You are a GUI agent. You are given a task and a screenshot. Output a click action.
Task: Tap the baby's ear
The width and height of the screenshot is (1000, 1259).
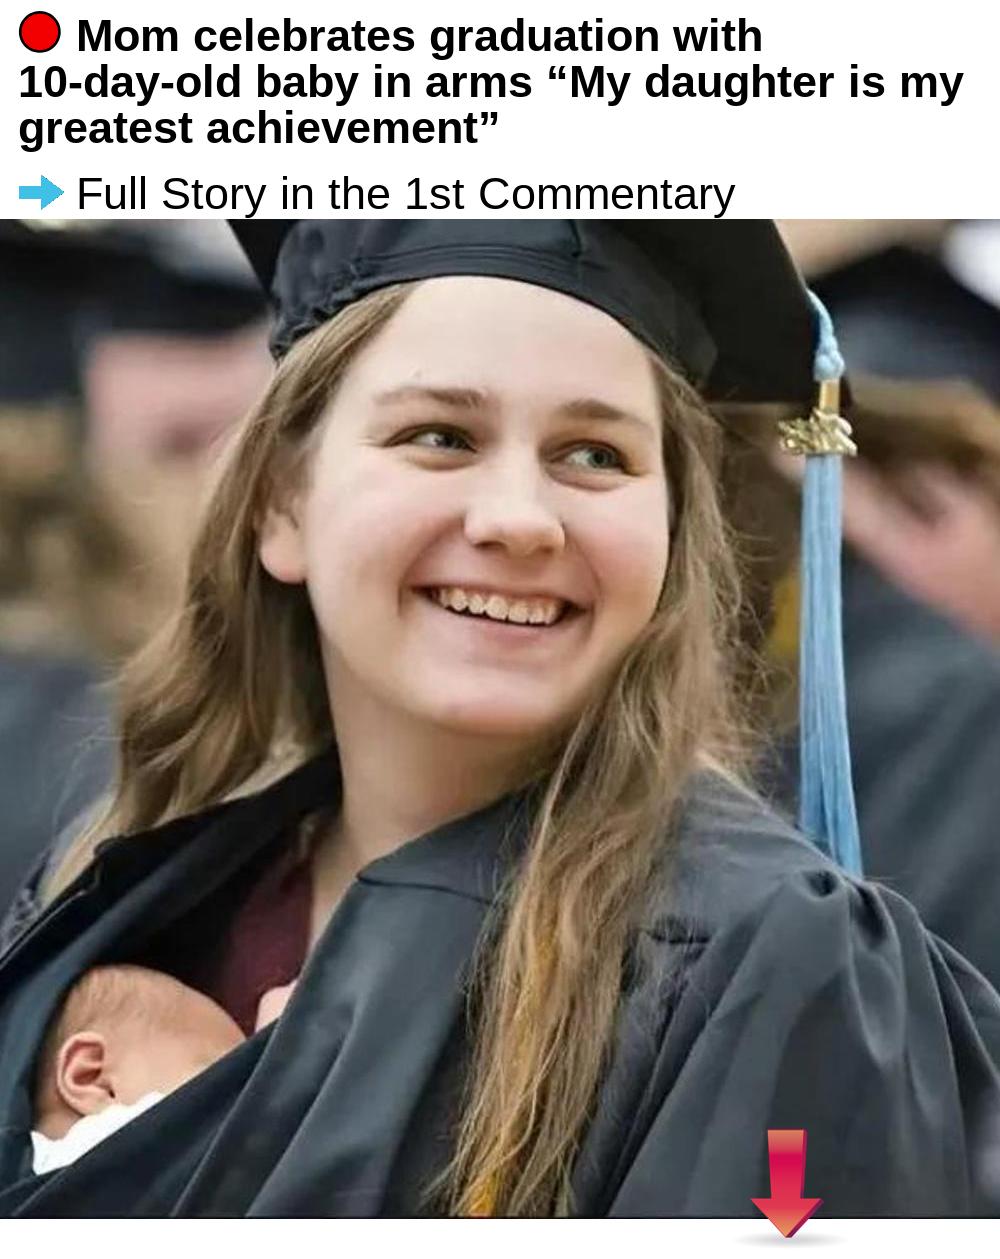(83, 1070)
